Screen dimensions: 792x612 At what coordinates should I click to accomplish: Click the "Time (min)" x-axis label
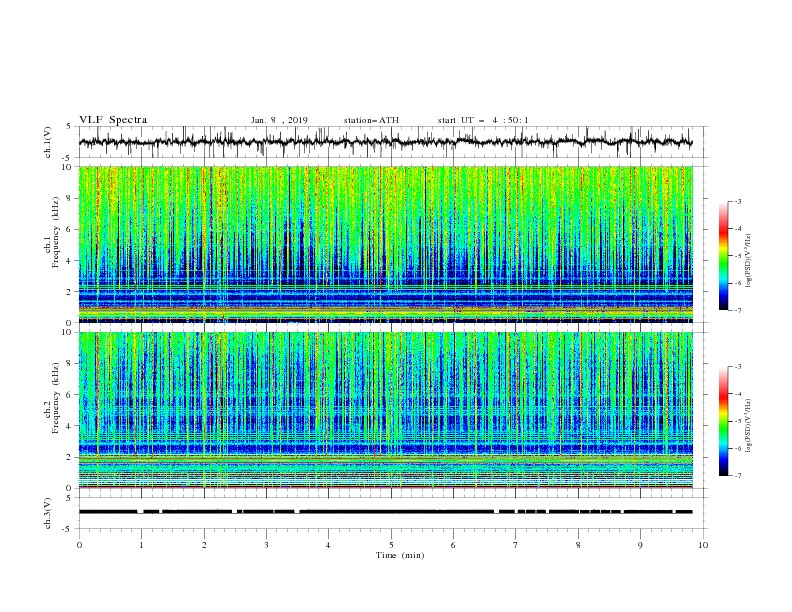(400, 555)
